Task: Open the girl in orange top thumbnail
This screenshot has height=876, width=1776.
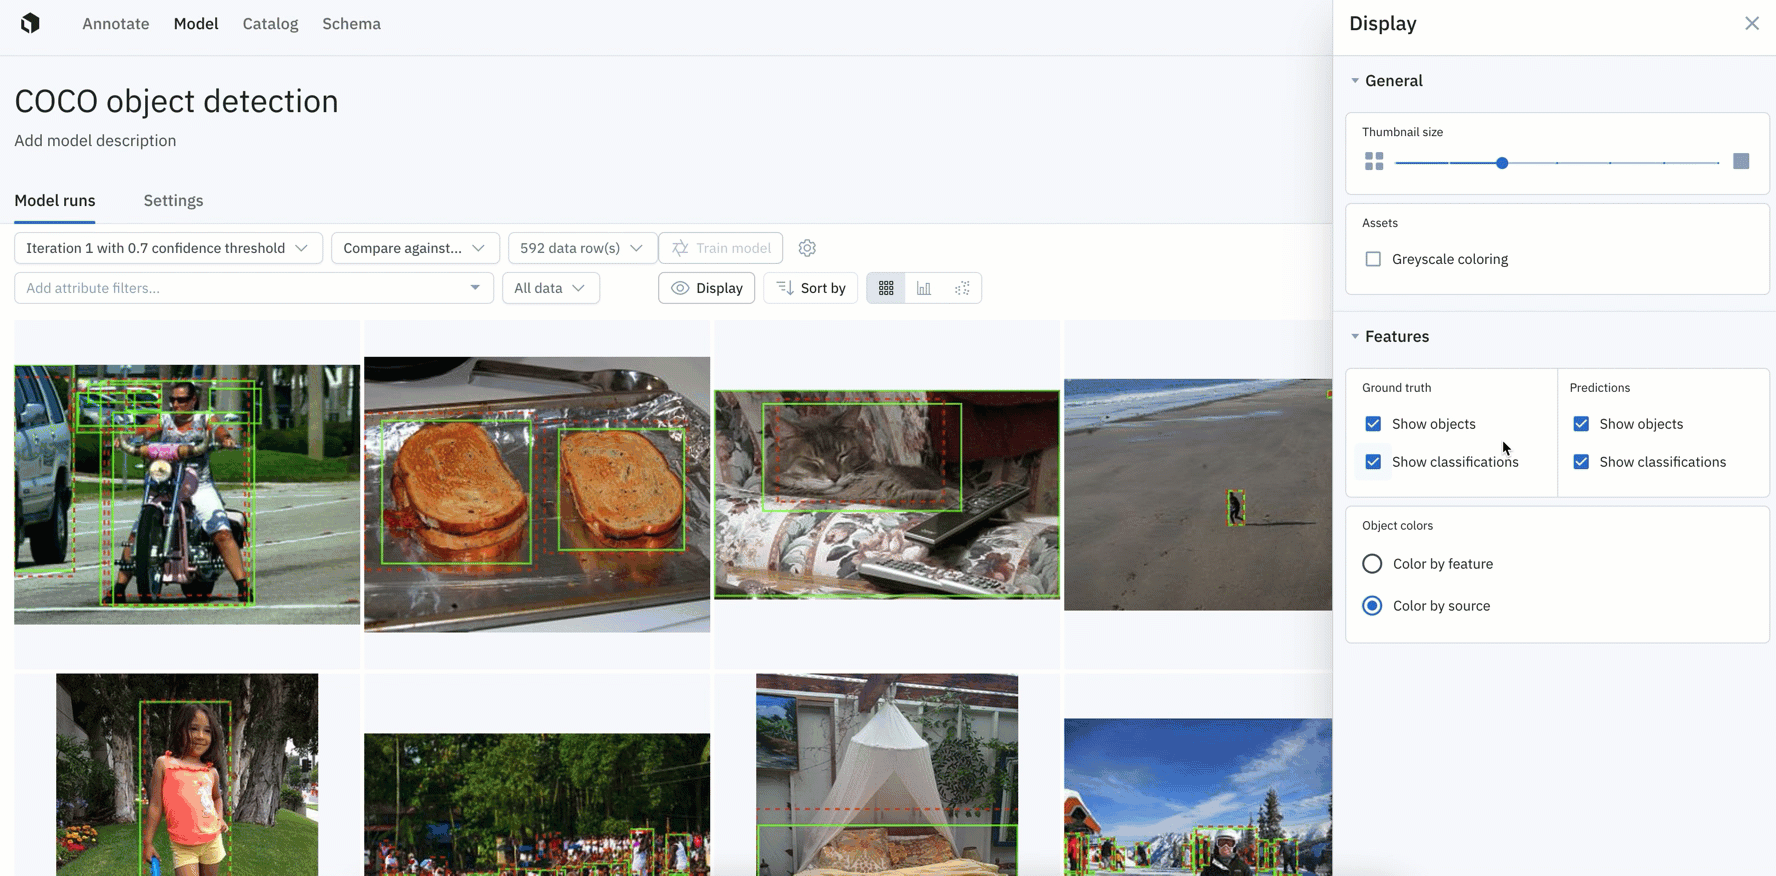Action: [187, 775]
